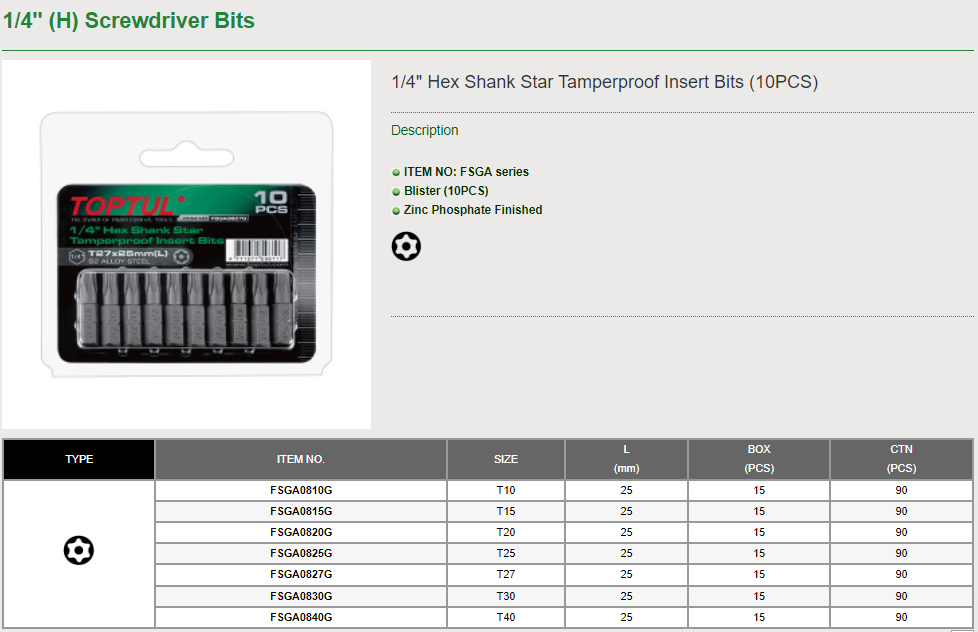Click the carton quantity 90 in FSGA0827G row
This screenshot has height=632, width=978.
click(901, 574)
